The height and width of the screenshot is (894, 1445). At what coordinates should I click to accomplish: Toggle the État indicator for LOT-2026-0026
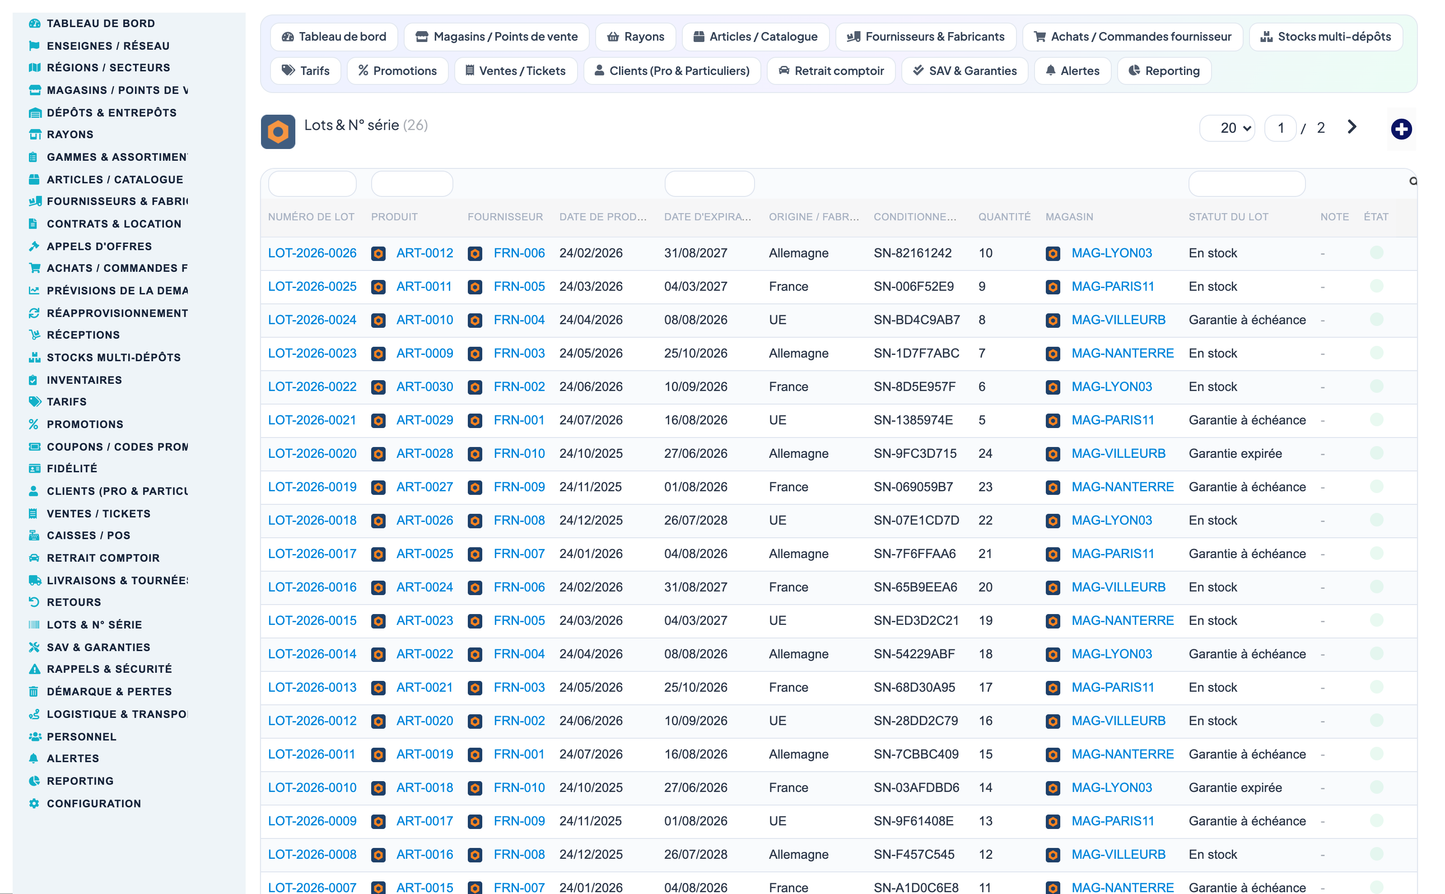click(x=1376, y=253)
